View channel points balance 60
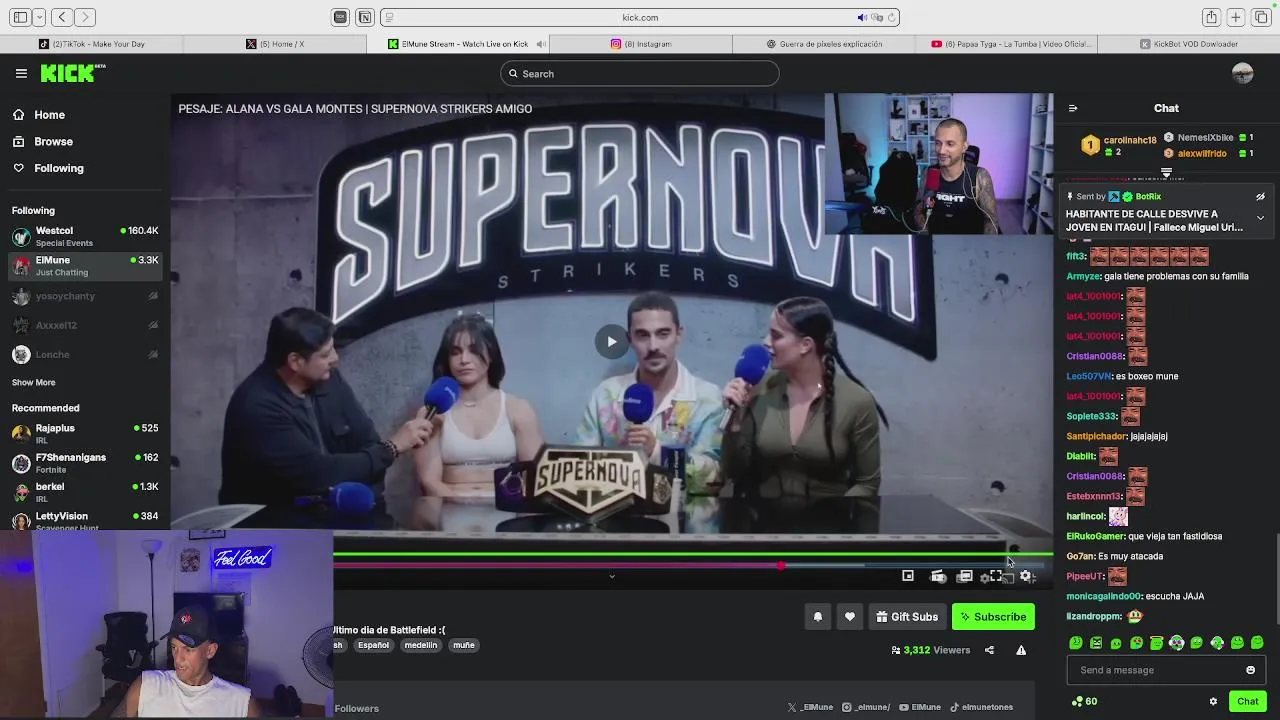 [x=1084, y=701]
